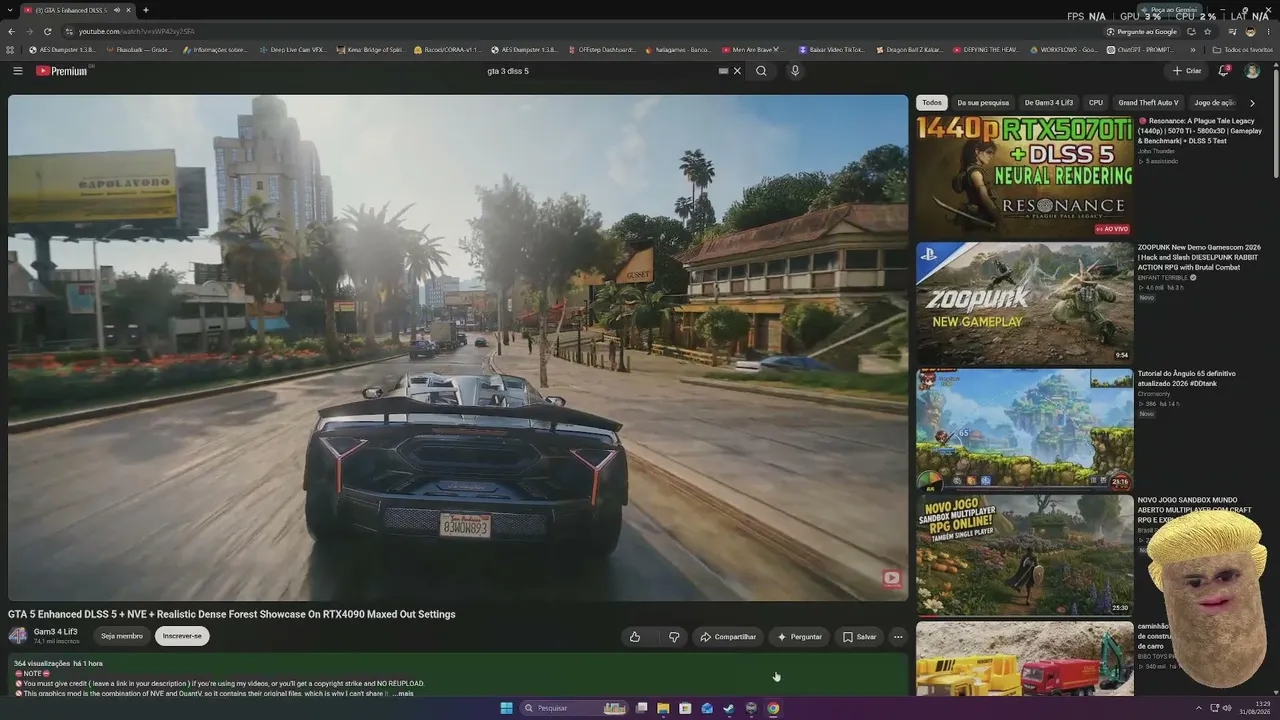Open more actions menu under the video
The height and width of the screenshot is (720, 1280).
point(898,637)
